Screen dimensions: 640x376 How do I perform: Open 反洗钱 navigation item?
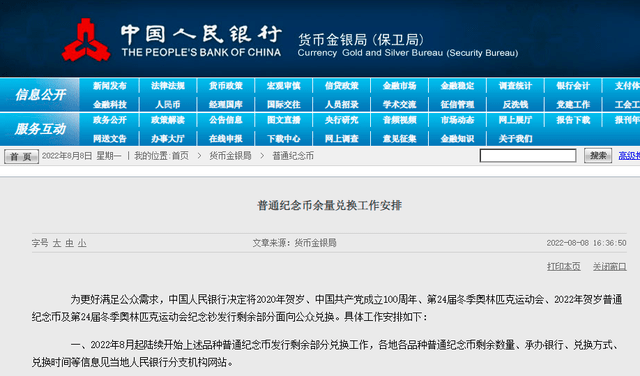[x=516, y=105]
